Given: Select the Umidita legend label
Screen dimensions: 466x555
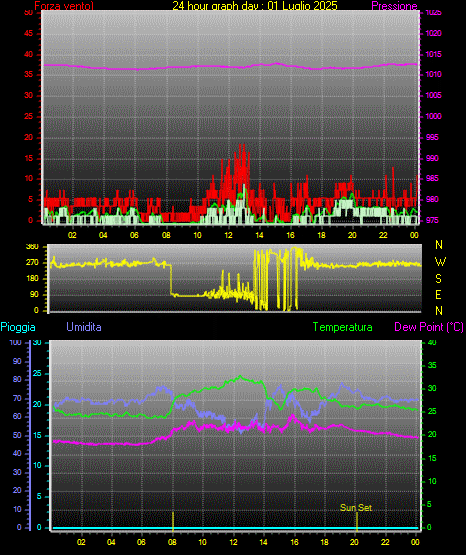Looking at the screenshot, I should [84, 327].
